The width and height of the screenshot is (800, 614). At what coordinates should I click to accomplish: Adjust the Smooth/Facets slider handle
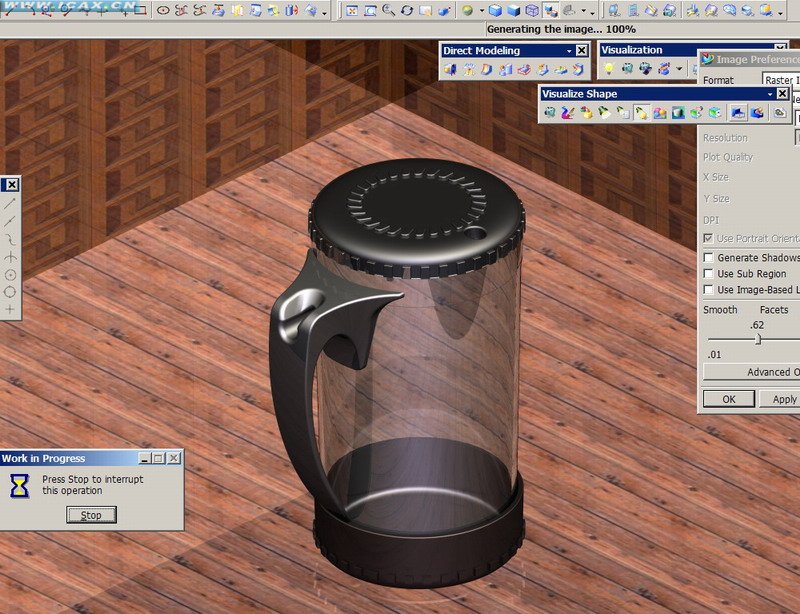(758, 339)
